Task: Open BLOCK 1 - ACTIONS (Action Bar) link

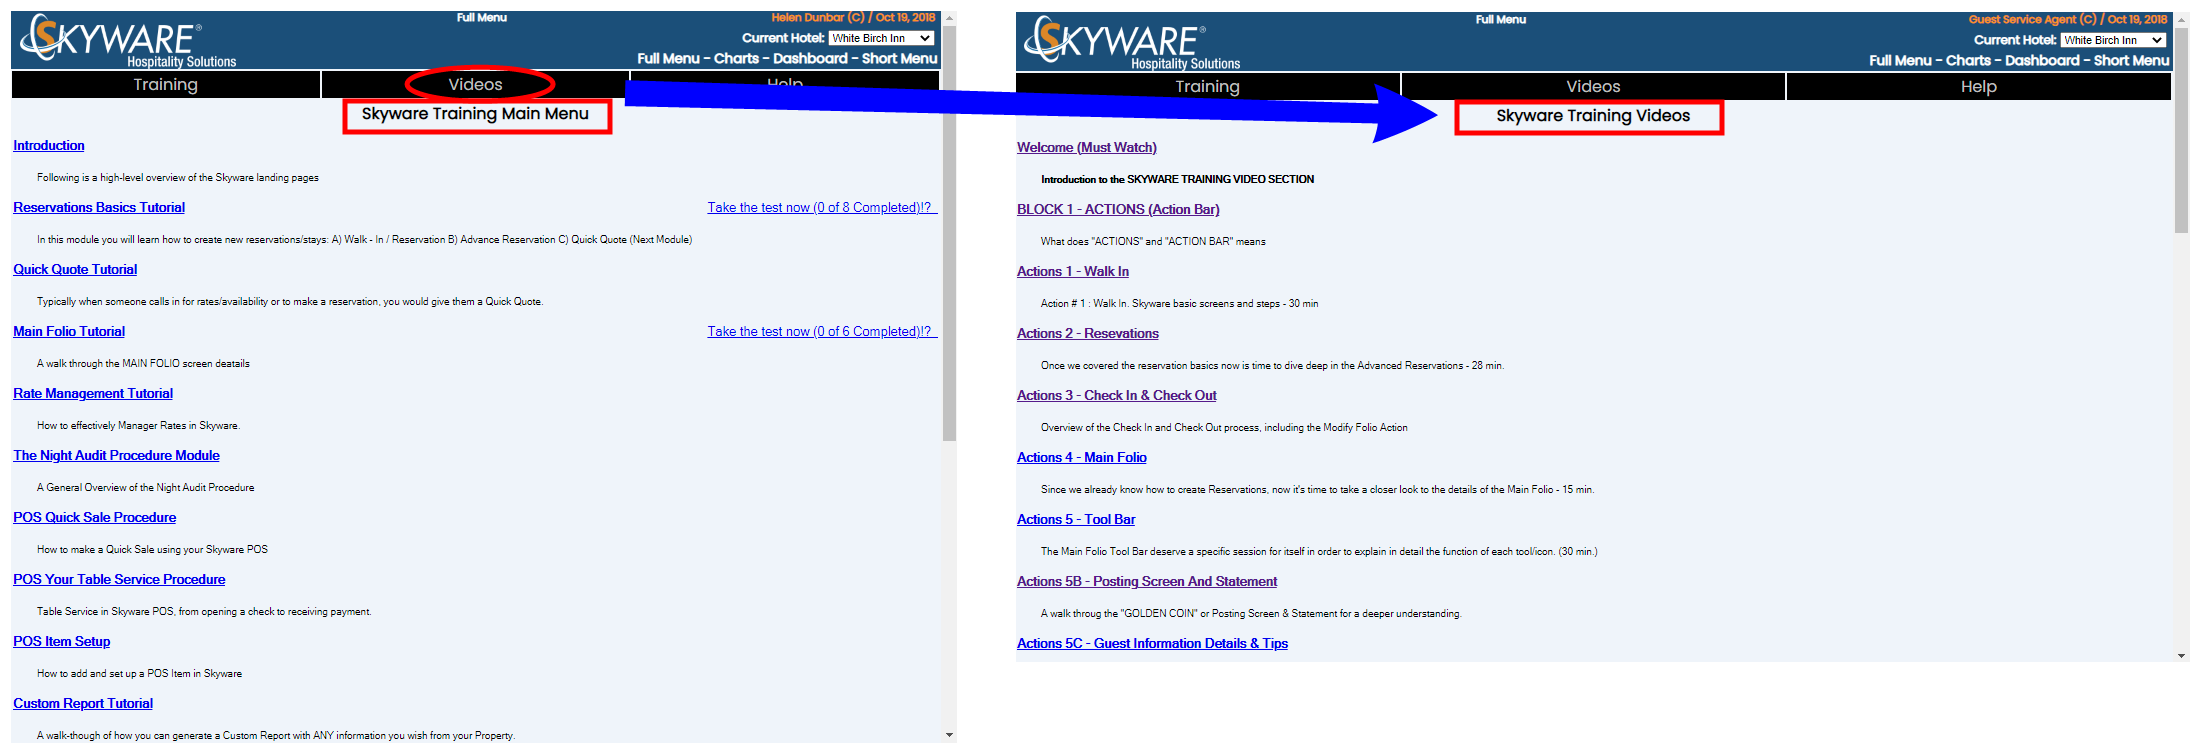Action: click(1118, 210)
